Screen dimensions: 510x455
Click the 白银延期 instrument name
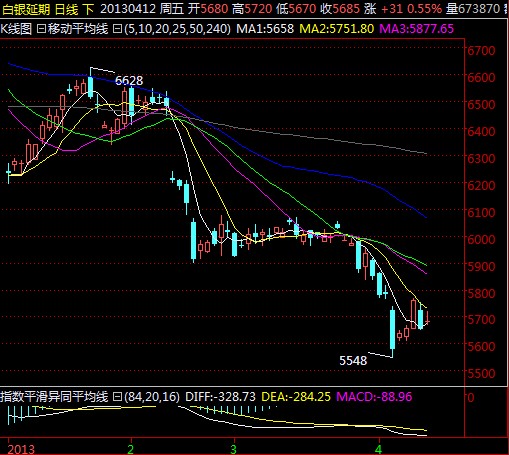pyautogui.click(x=25, y=9)
